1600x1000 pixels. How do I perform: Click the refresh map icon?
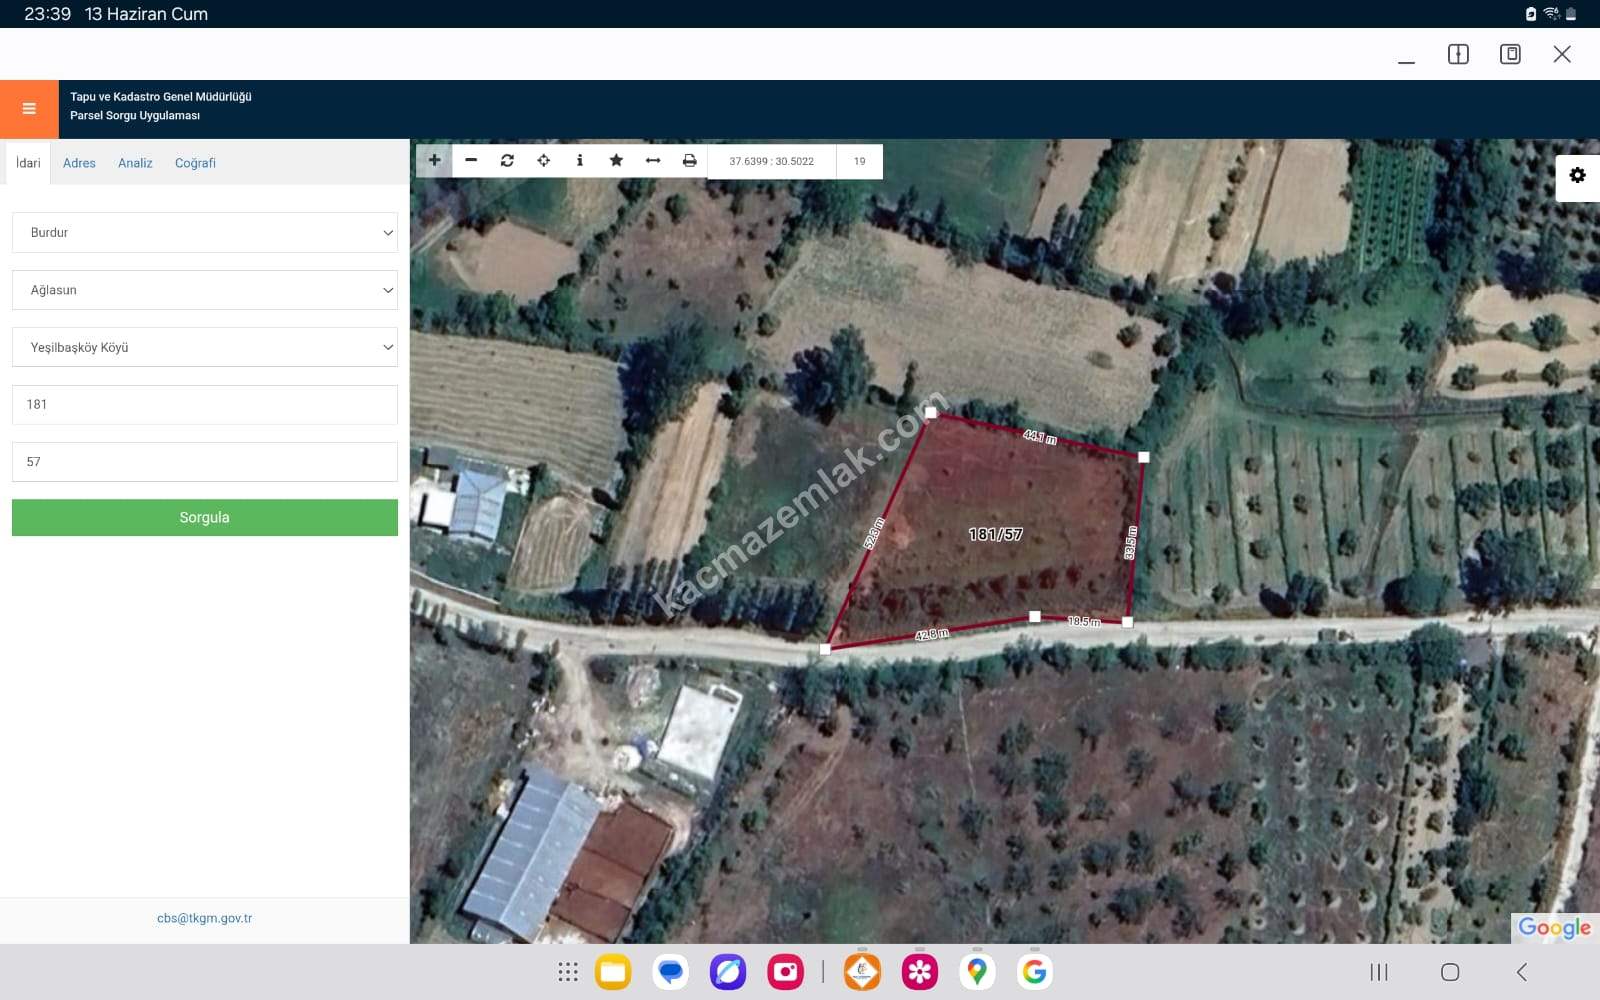point(507,160)
